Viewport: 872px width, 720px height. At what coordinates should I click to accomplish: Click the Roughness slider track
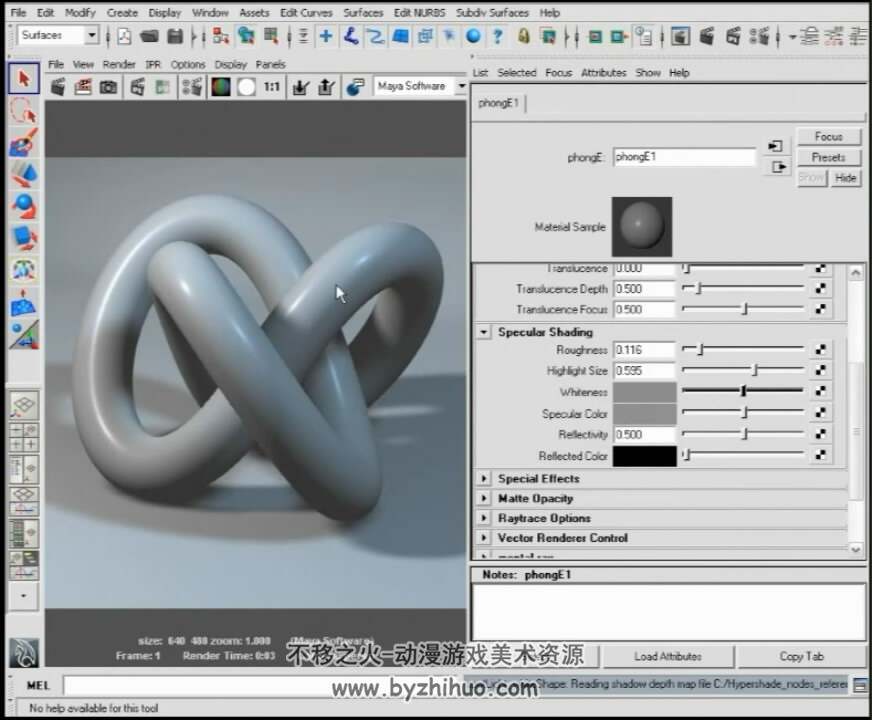[743, 349]
